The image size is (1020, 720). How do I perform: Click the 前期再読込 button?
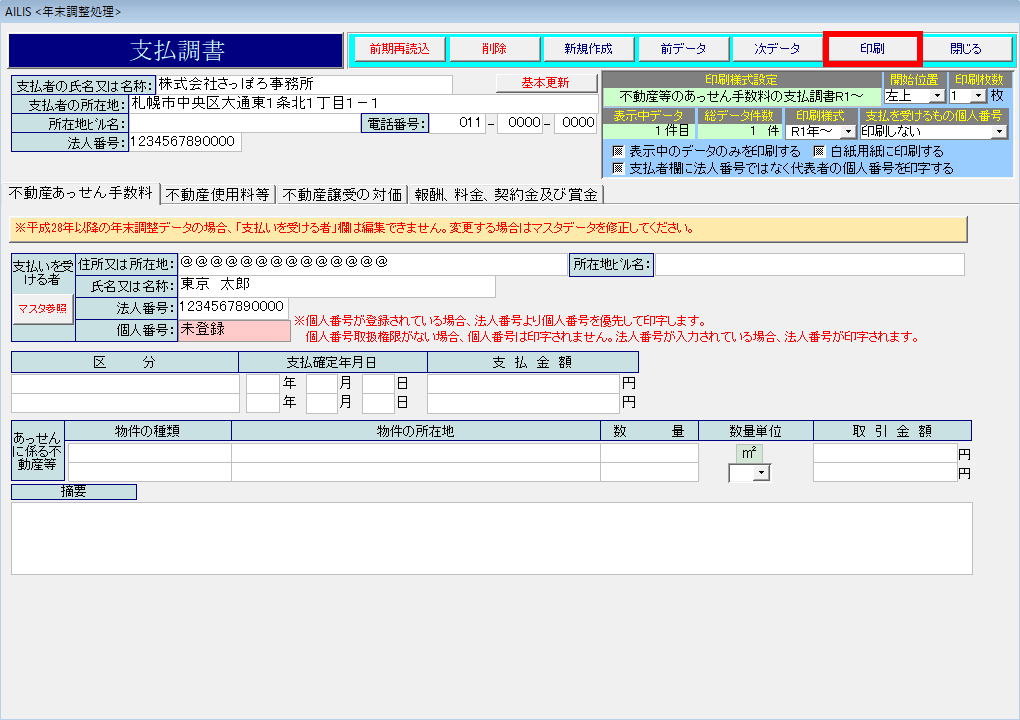(x=399, y=48)
